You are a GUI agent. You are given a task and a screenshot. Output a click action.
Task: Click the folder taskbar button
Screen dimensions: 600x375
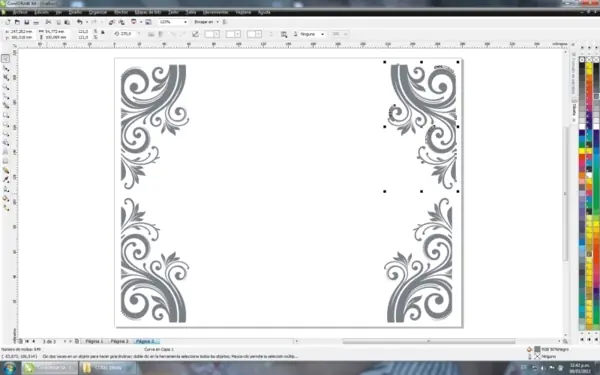[x=107, y=368]
